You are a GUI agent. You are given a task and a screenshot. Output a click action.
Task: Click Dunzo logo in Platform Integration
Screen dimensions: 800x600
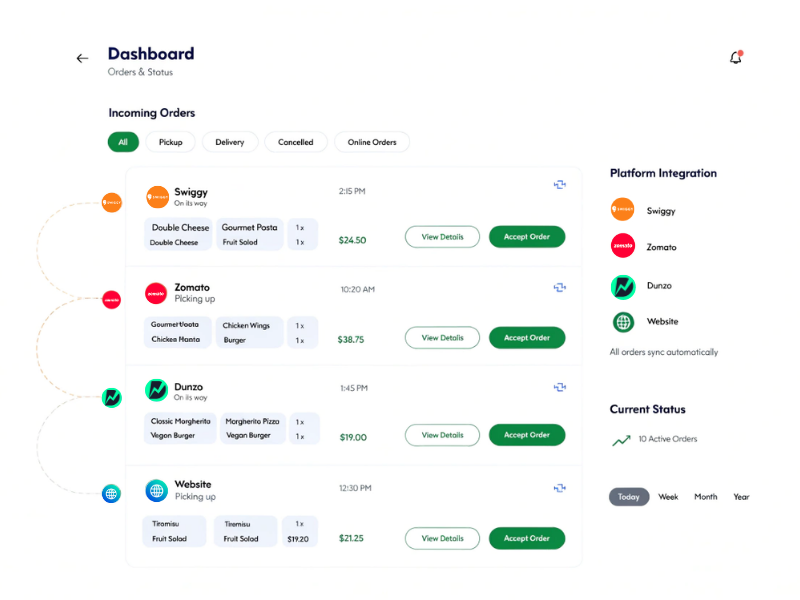(623, 286)
